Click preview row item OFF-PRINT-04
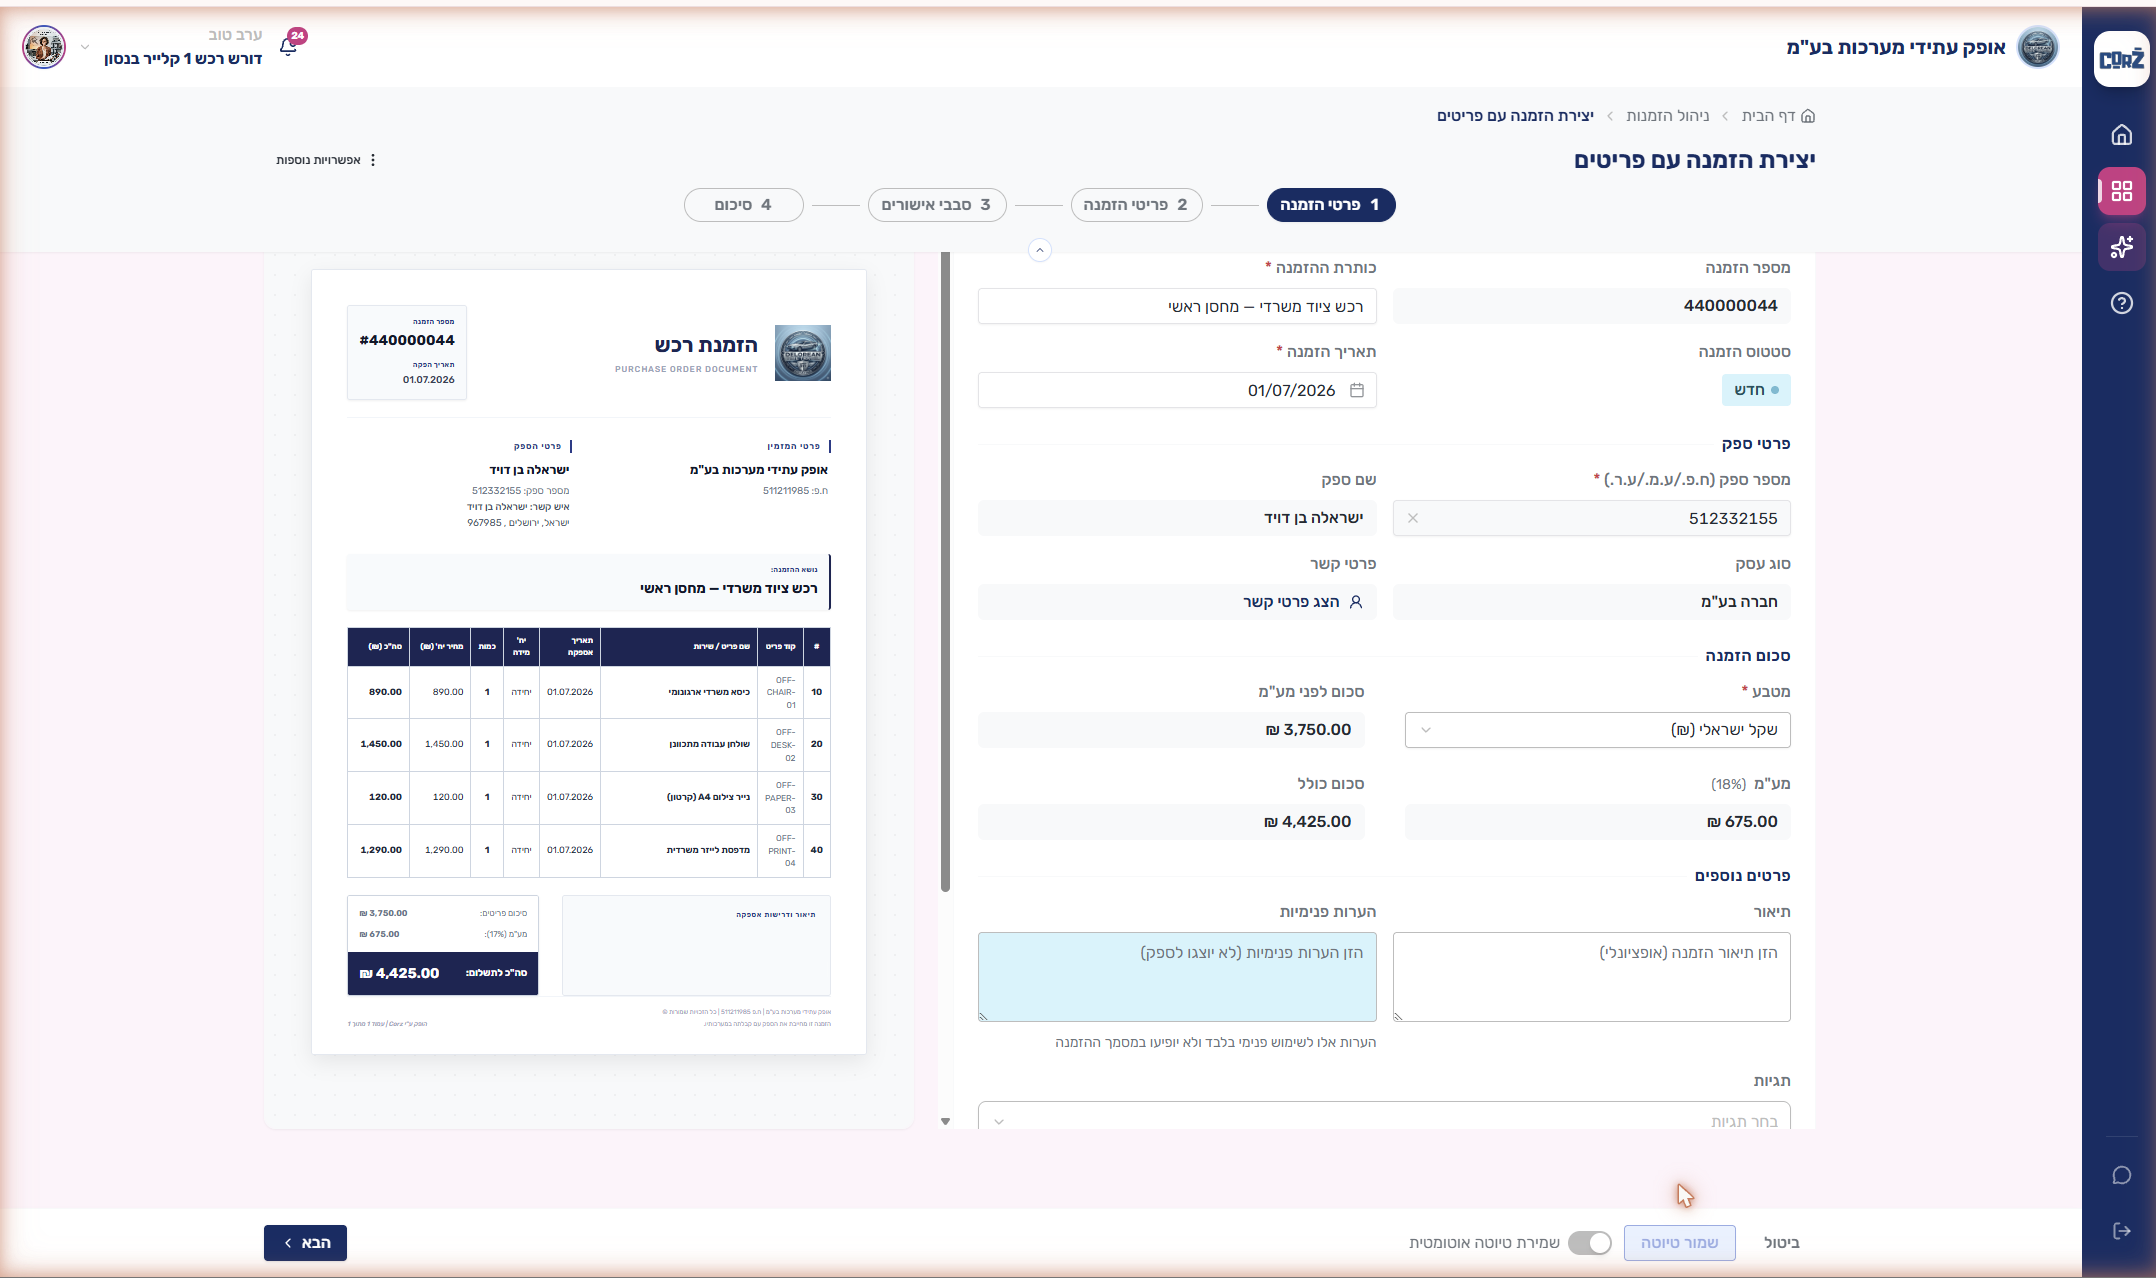 [x=589, y=851]
